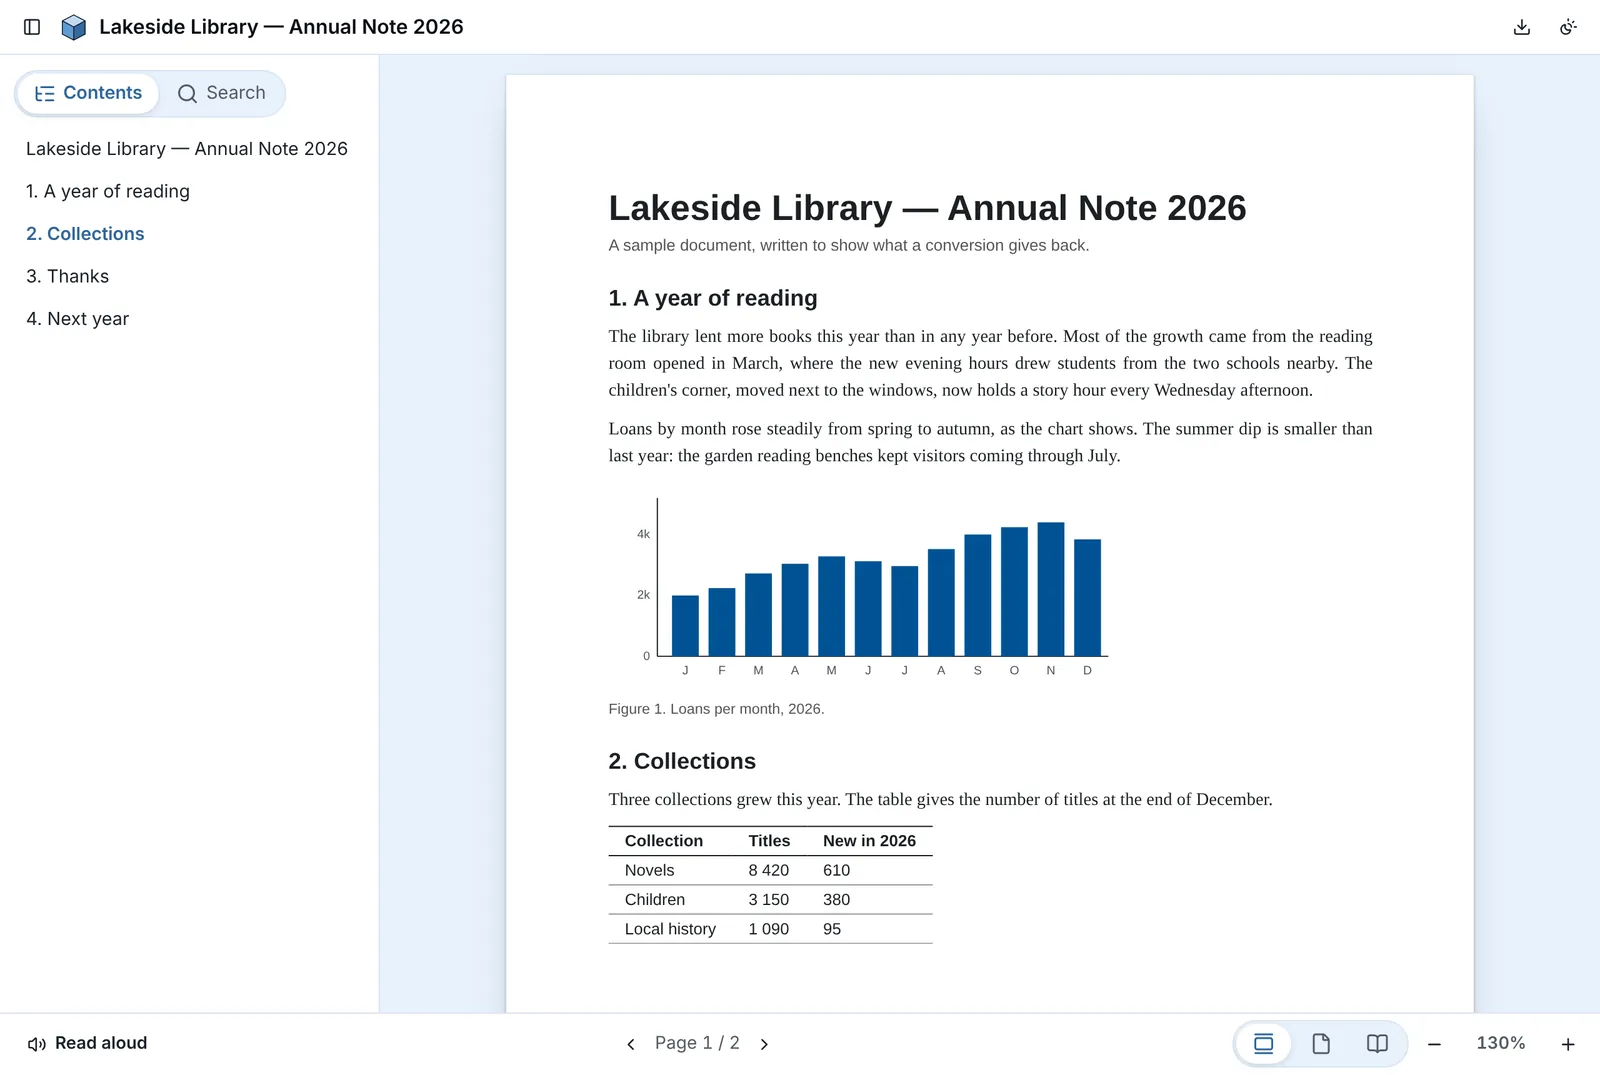Image resolution: width=1600 pixels, height=1075 pixels.
Task: Jump to '3. Thanks' section
Action: tap(67, 276)
